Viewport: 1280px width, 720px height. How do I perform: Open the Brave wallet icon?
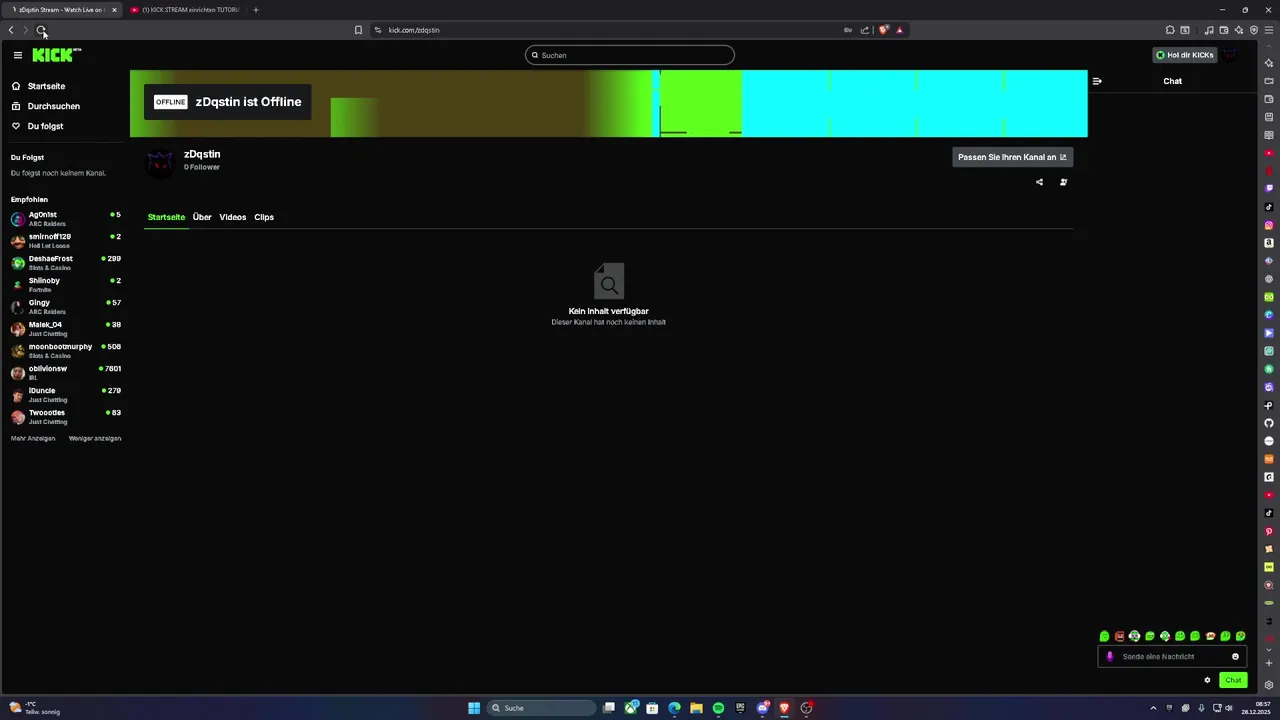pos(1224,30)
